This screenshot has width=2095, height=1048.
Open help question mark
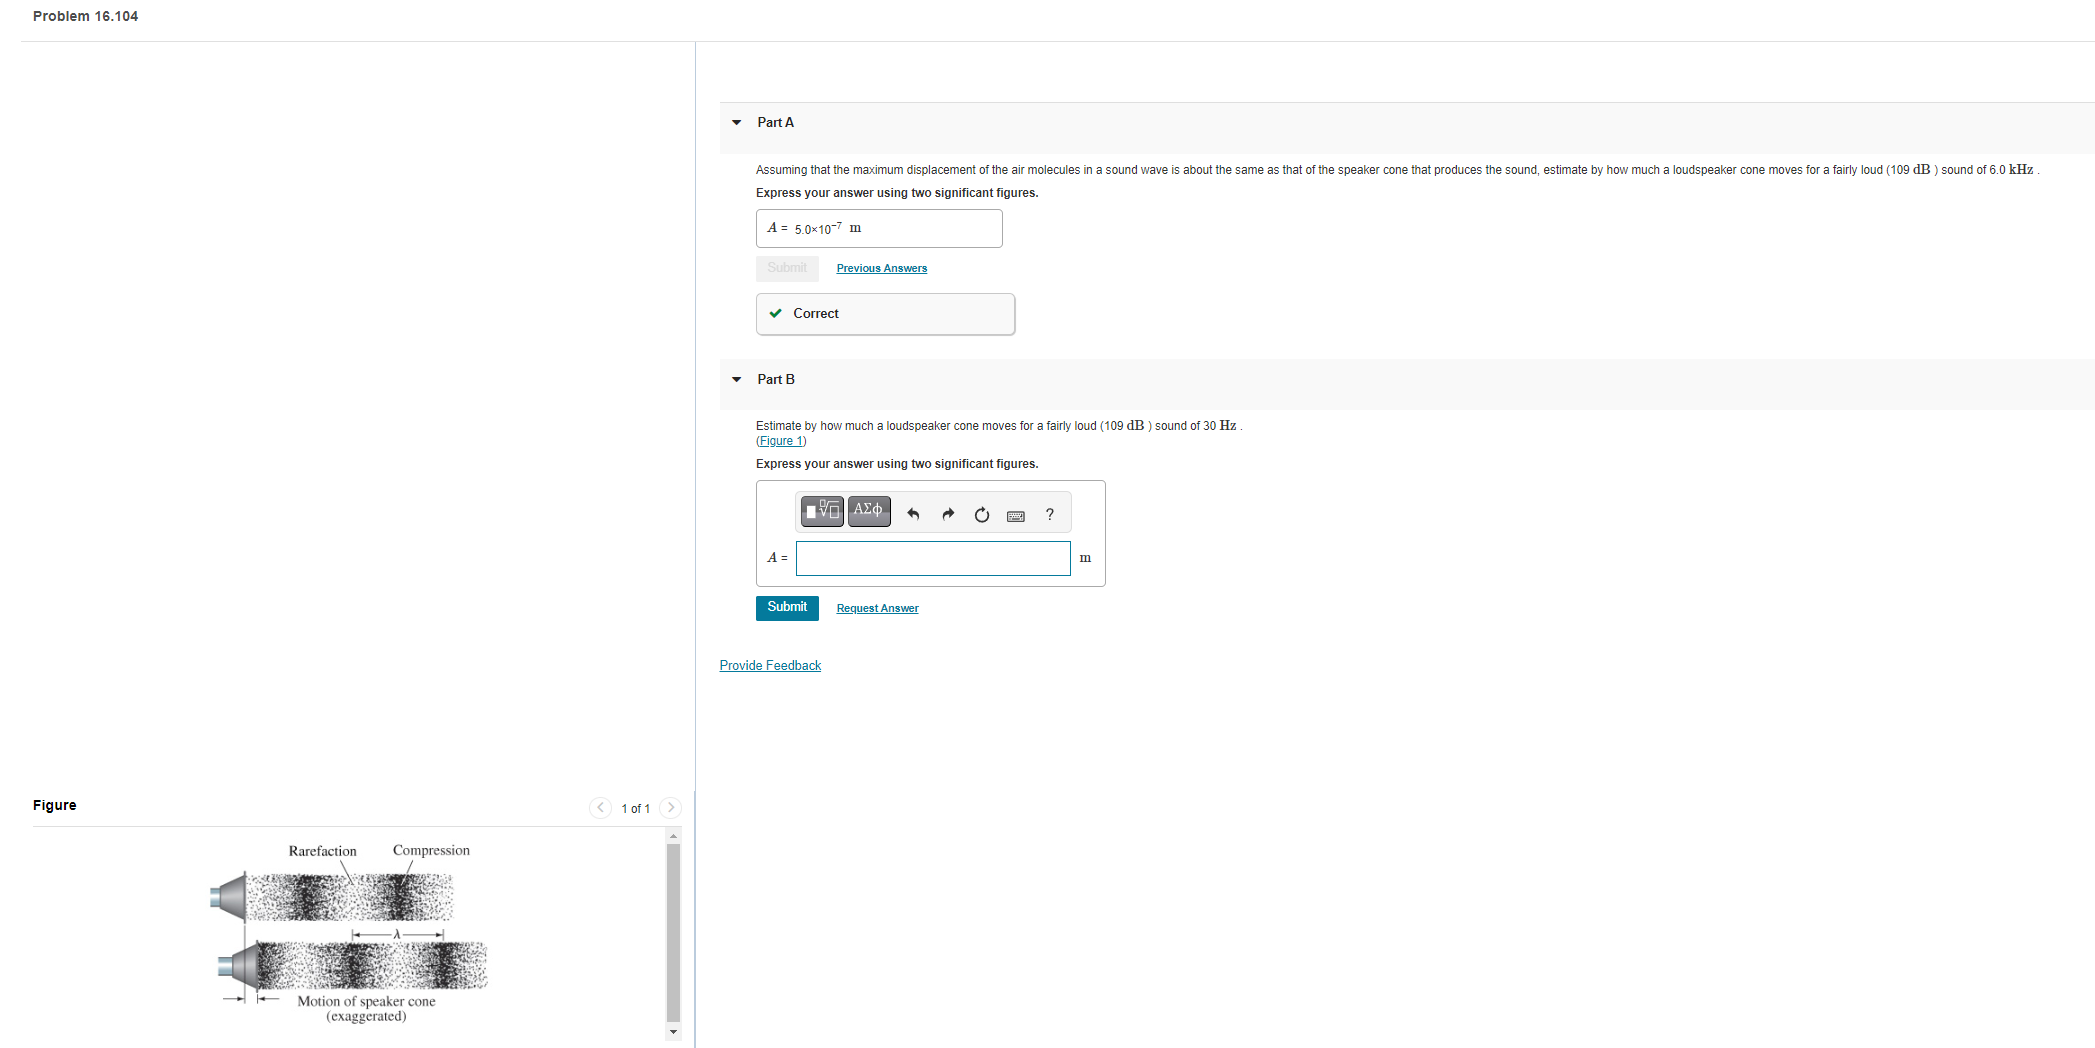coord(1050,514)
